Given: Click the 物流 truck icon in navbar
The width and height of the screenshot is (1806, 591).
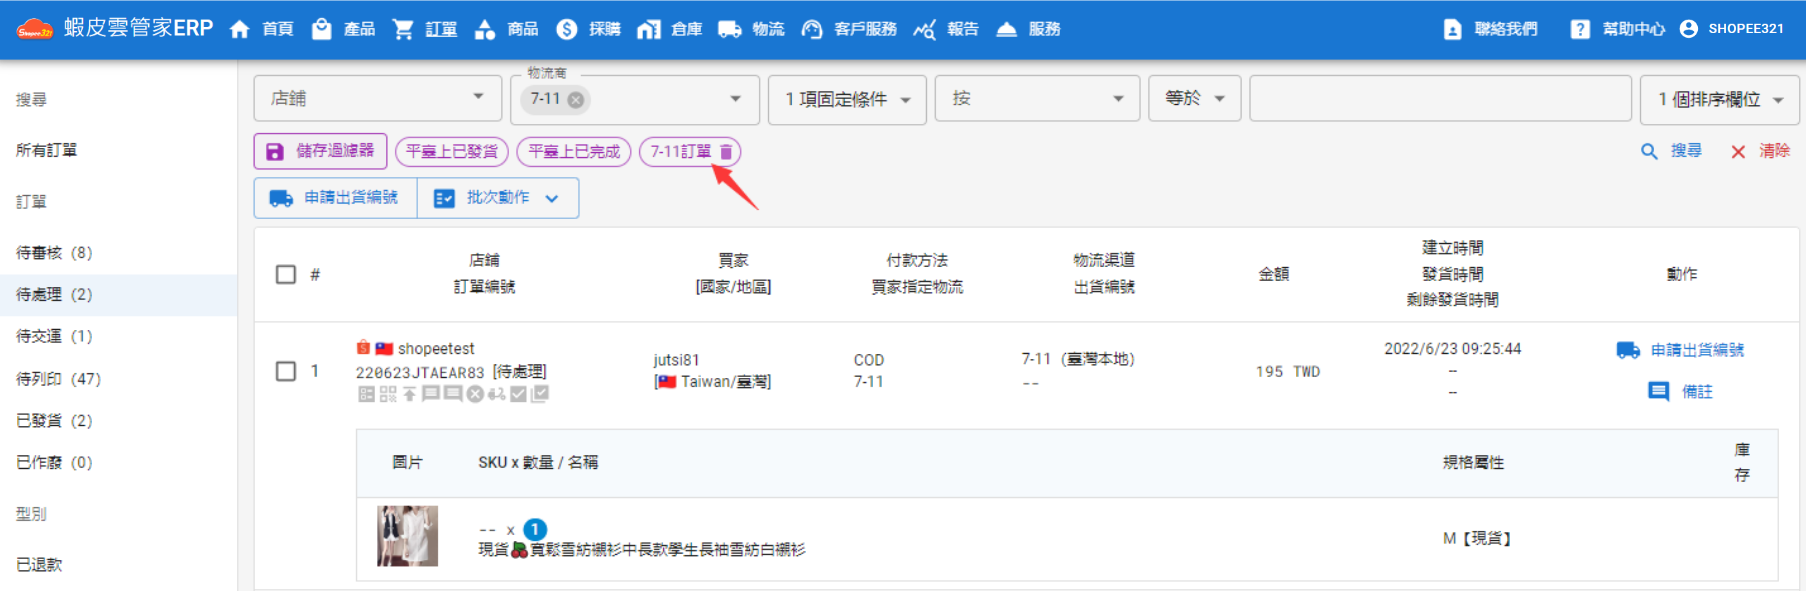Looking at the screenshot, I should click(x=730, y=29).
